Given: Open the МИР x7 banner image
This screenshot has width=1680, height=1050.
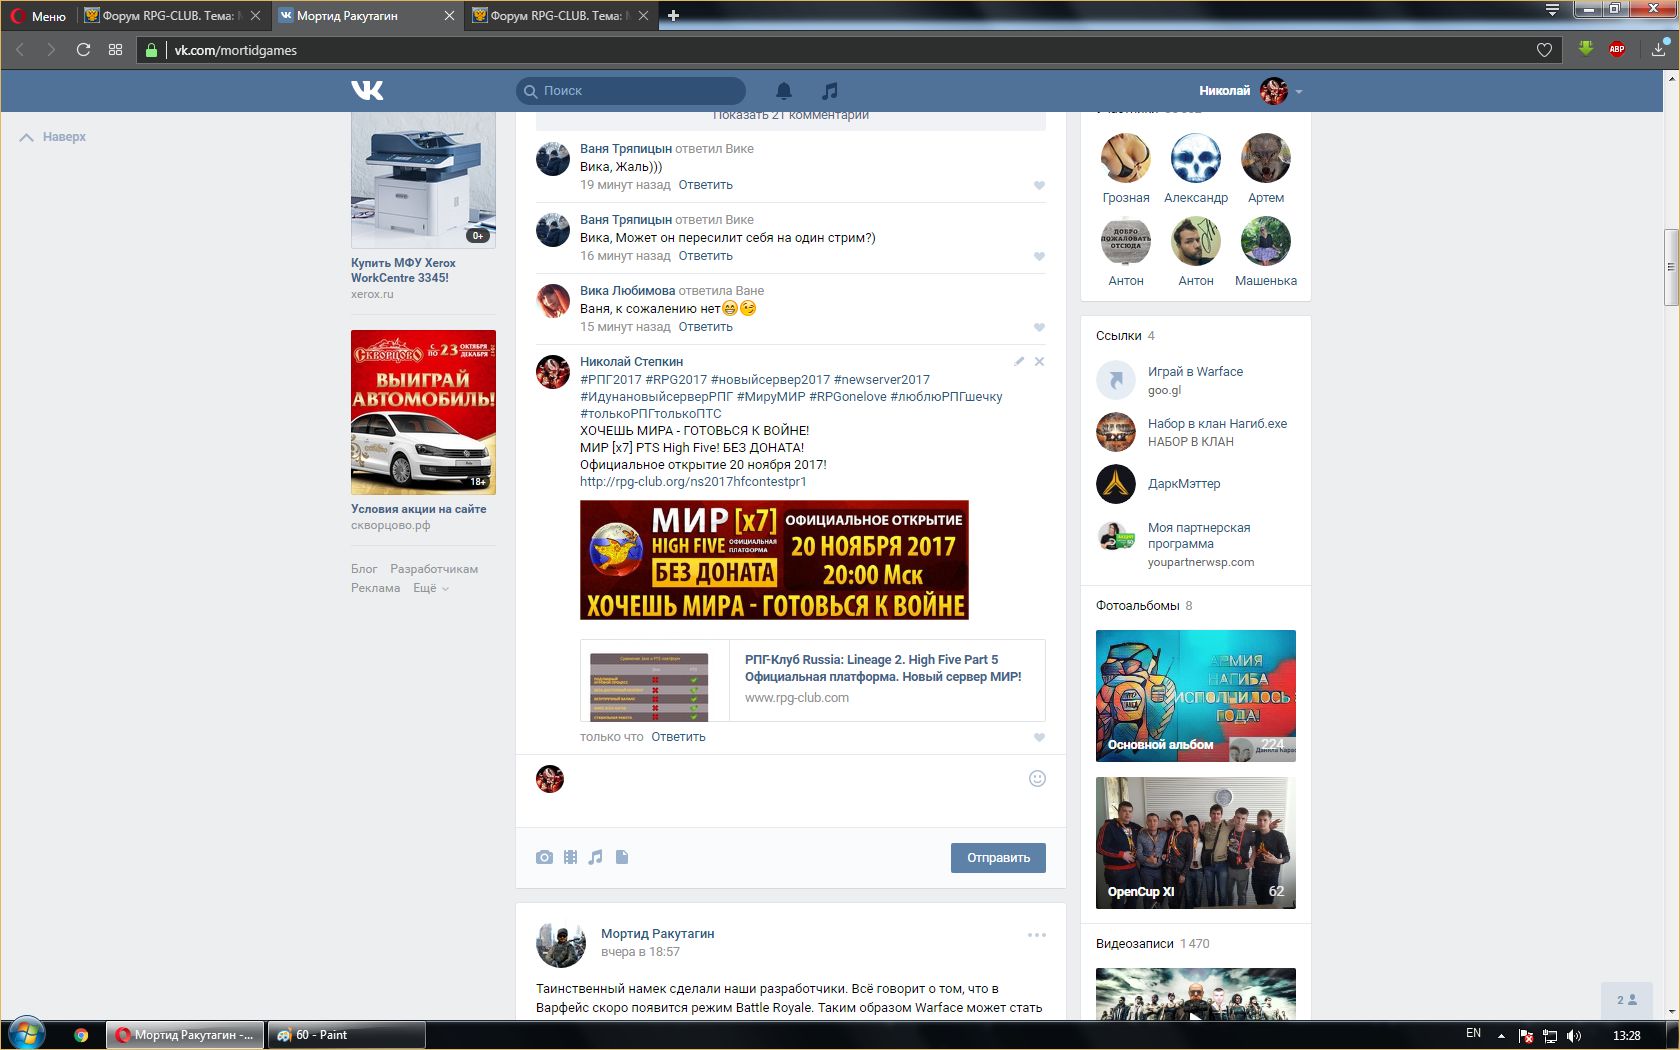Looking at the screenshot, I should tap(774, 560).
